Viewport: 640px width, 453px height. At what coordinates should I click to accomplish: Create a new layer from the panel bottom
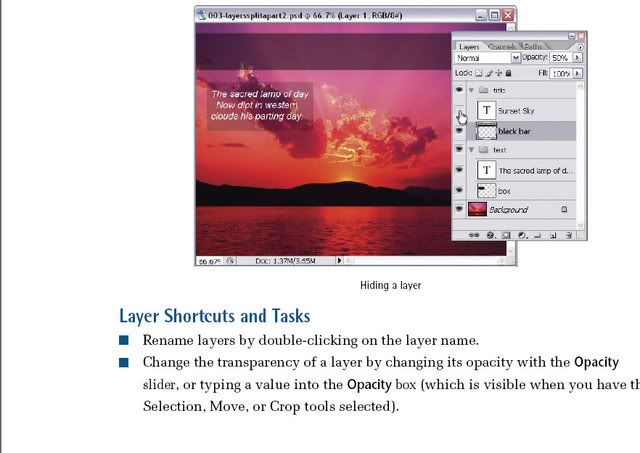(x=553, y=235)
